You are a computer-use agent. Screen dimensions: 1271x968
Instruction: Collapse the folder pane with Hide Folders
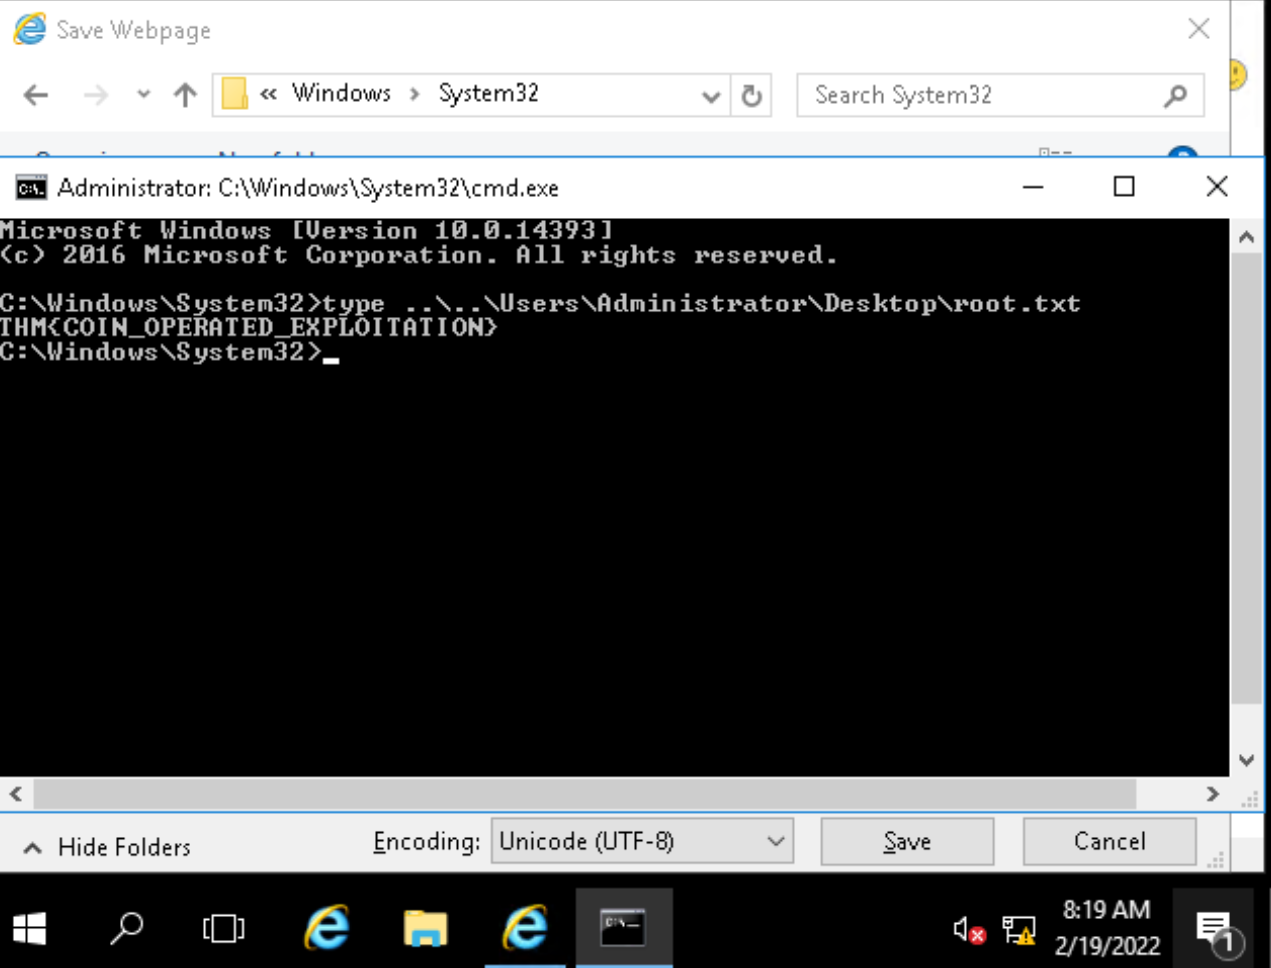pyautogui.click(x=107, y=847)
